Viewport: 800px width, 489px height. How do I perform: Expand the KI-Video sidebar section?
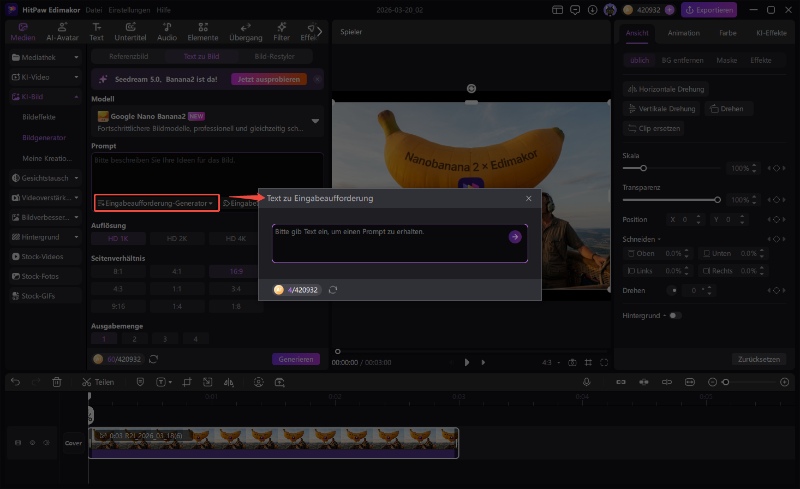[x=45, y=77]
